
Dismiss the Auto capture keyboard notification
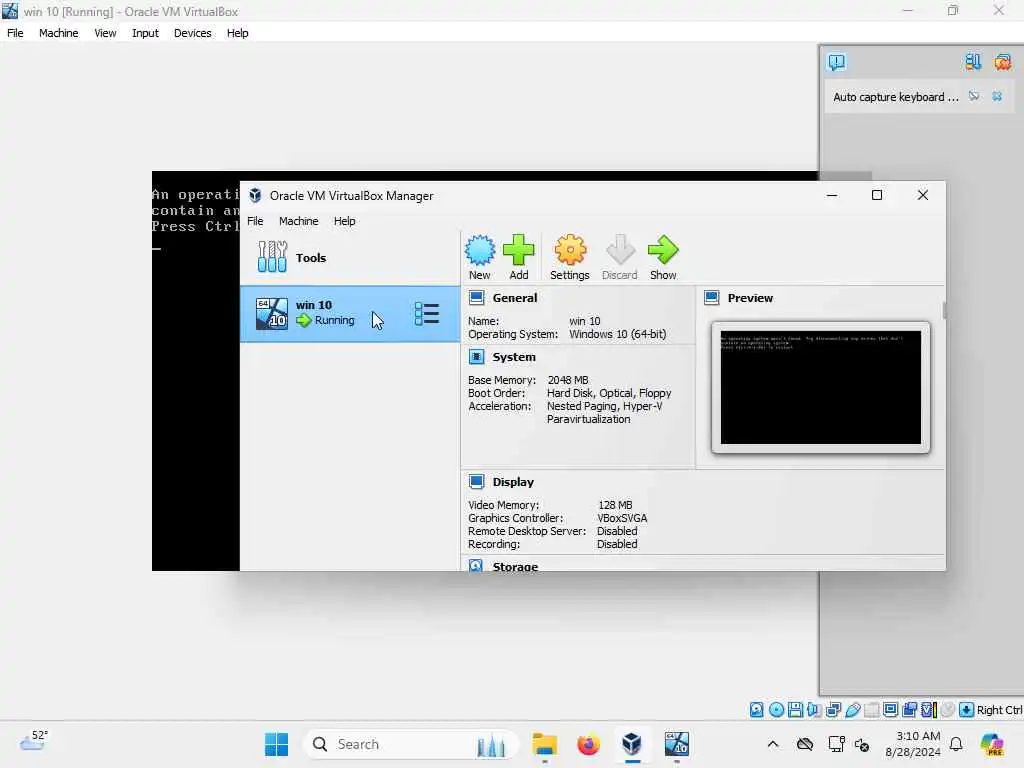[997, 96]
